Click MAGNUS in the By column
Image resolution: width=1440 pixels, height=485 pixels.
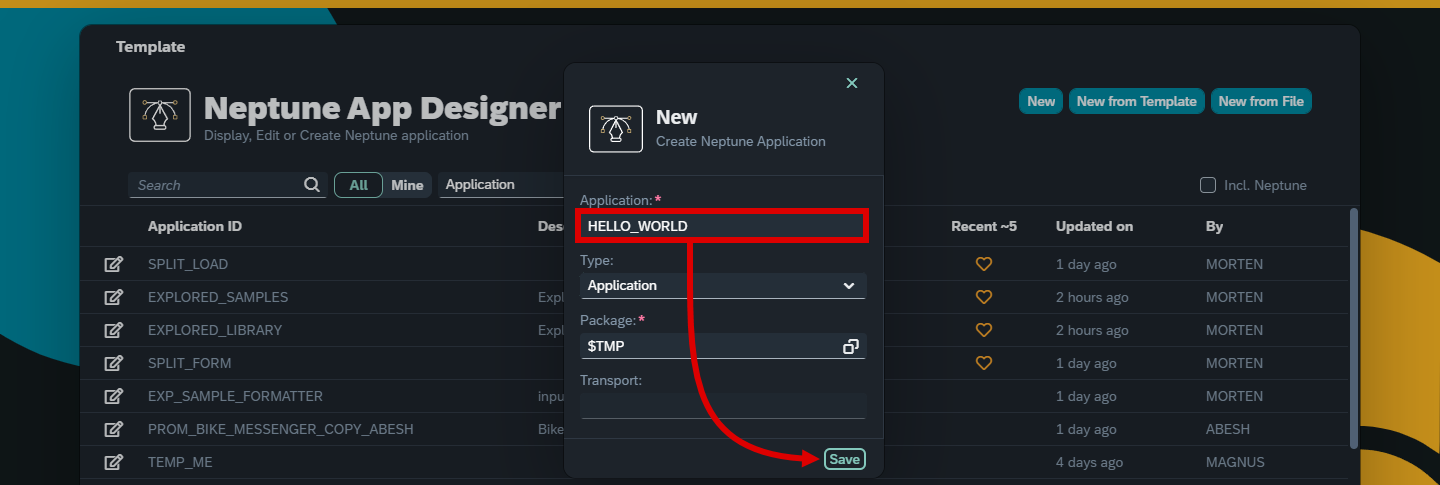(x=1235, y=462)
